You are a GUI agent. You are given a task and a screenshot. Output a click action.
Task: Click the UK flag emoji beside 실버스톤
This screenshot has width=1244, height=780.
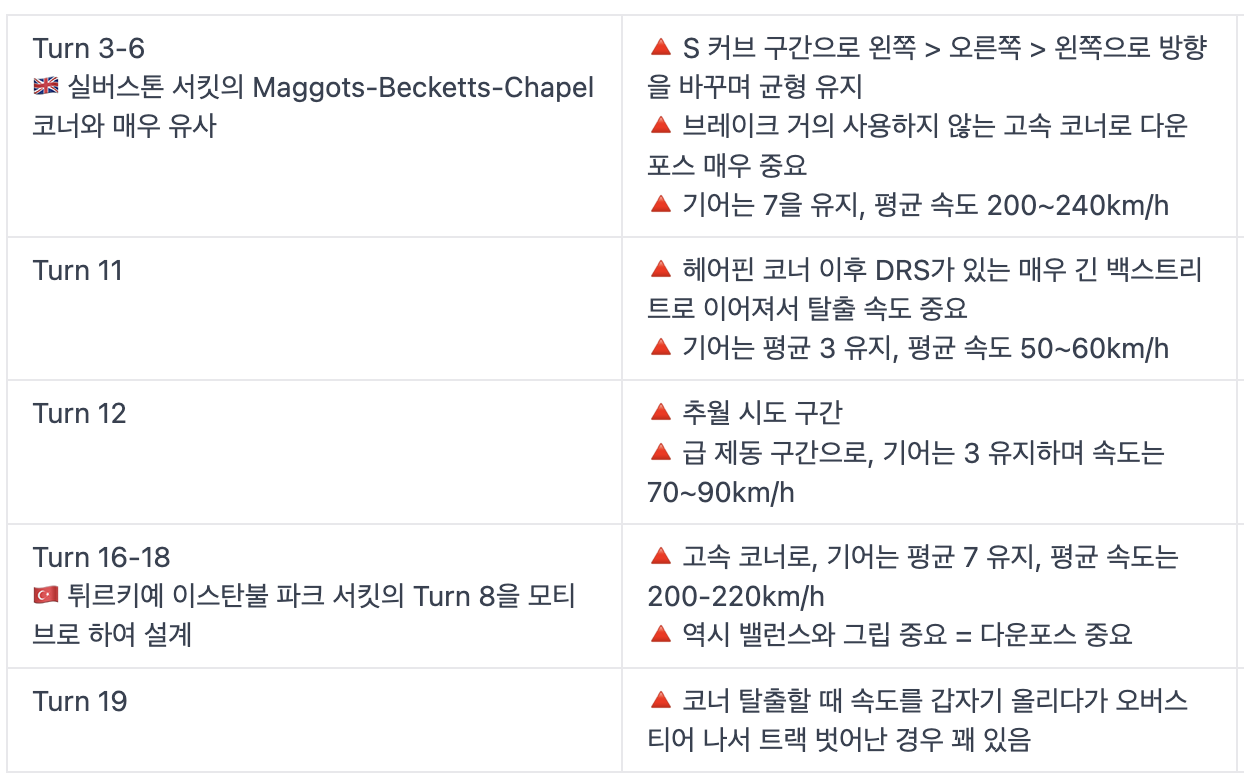pyautogui.click(x=46, y=88)
